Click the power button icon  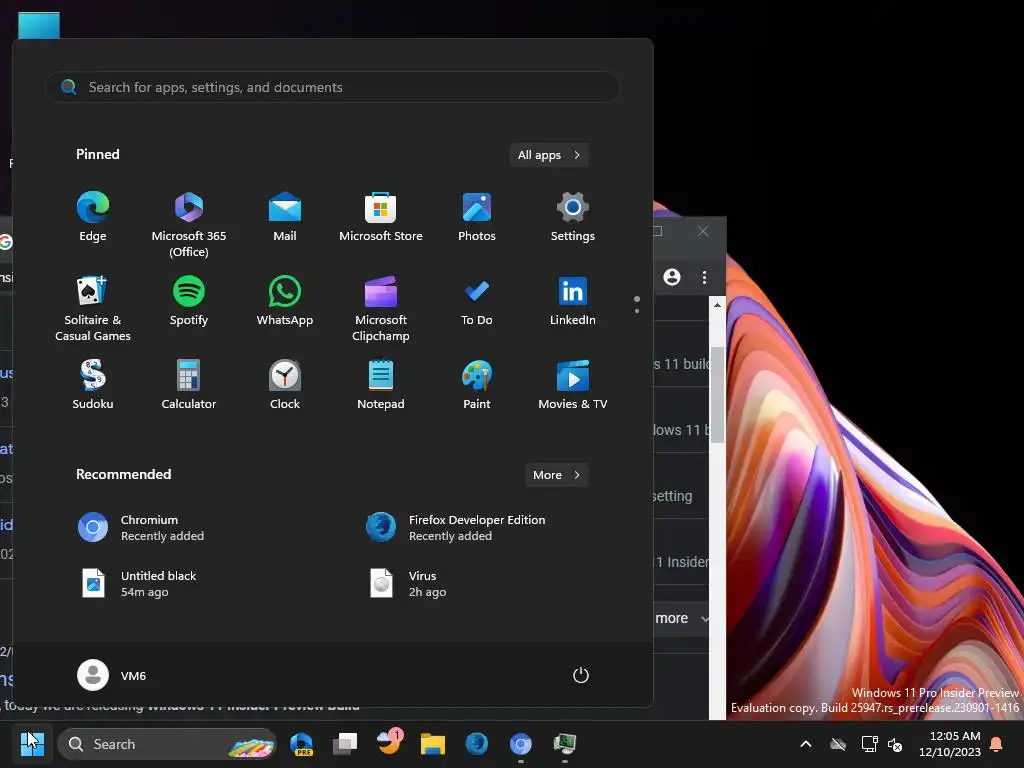581,675
